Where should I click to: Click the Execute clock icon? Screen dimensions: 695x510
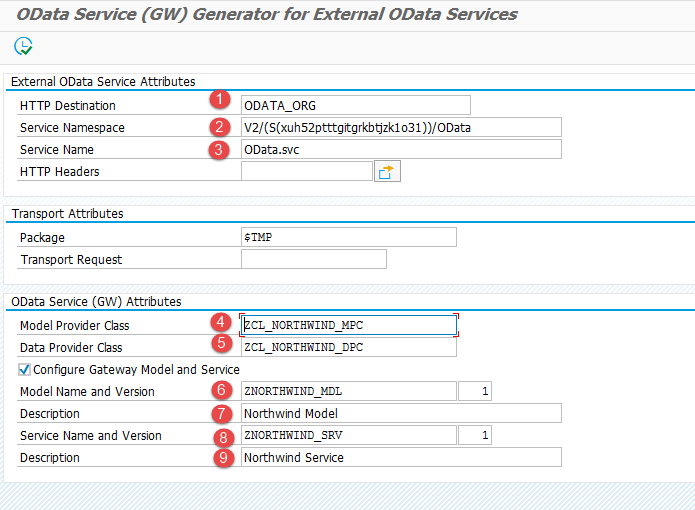(x=23, y=46)
